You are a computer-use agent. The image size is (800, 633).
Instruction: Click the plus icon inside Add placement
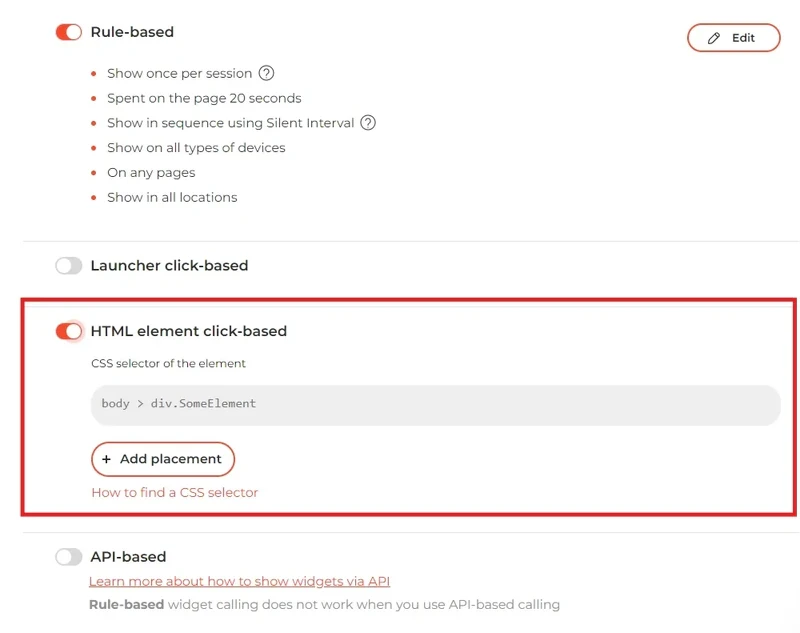pos(108,458)
